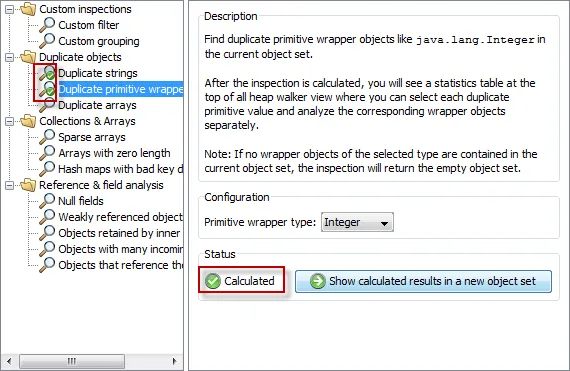Select Weakly referenced objects inspection

tap(120, 217)
